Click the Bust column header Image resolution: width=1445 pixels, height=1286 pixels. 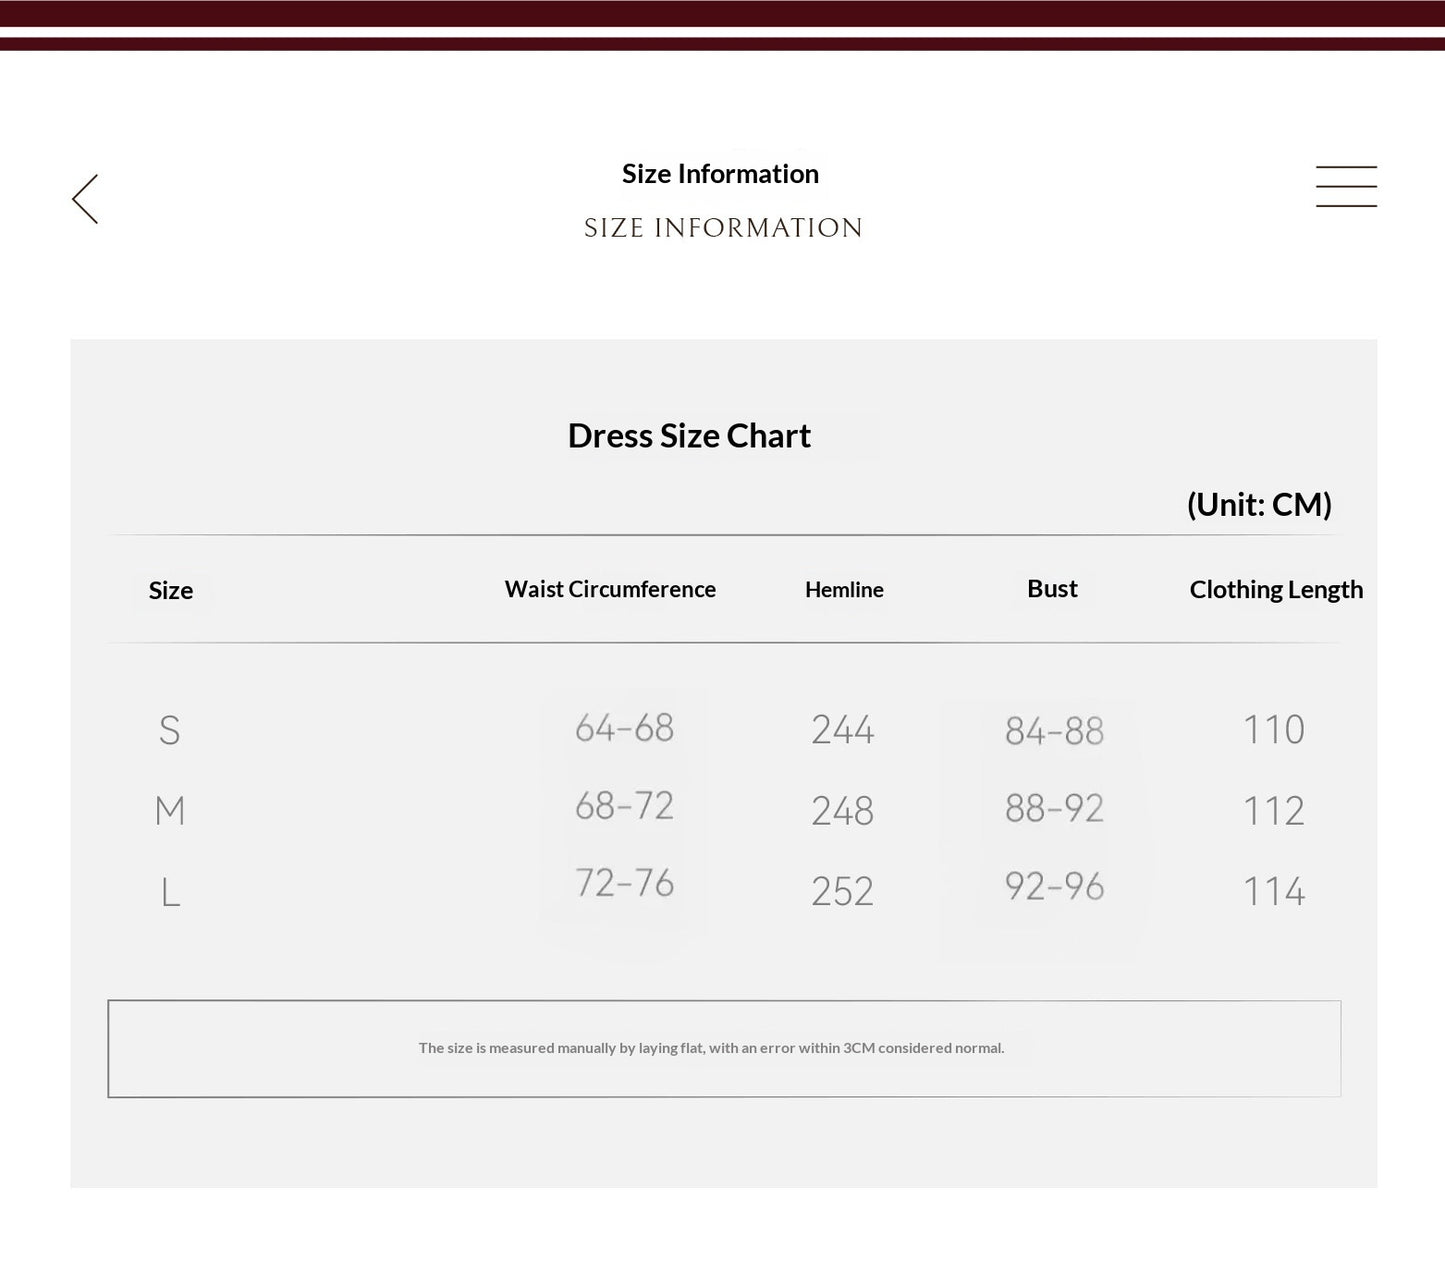tap(1052, 589)
